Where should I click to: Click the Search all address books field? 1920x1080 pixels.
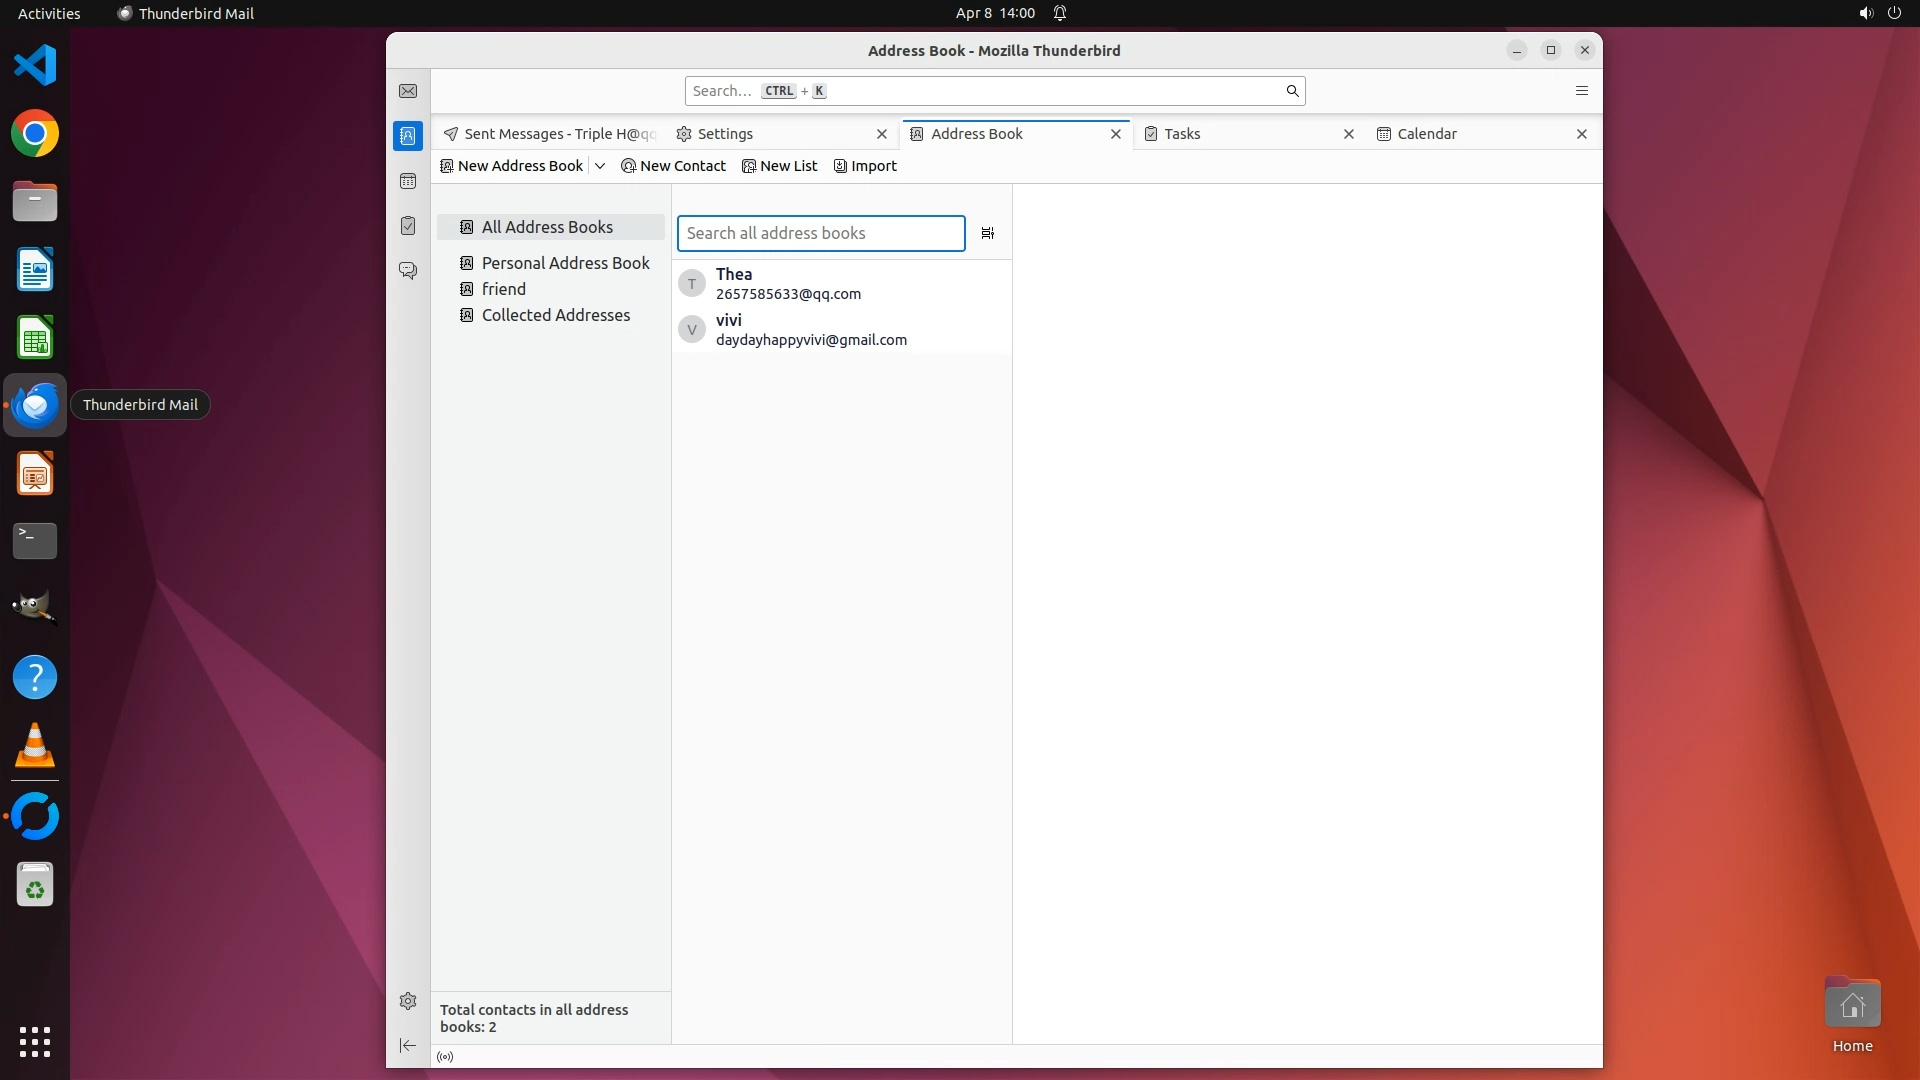[820, 233]
